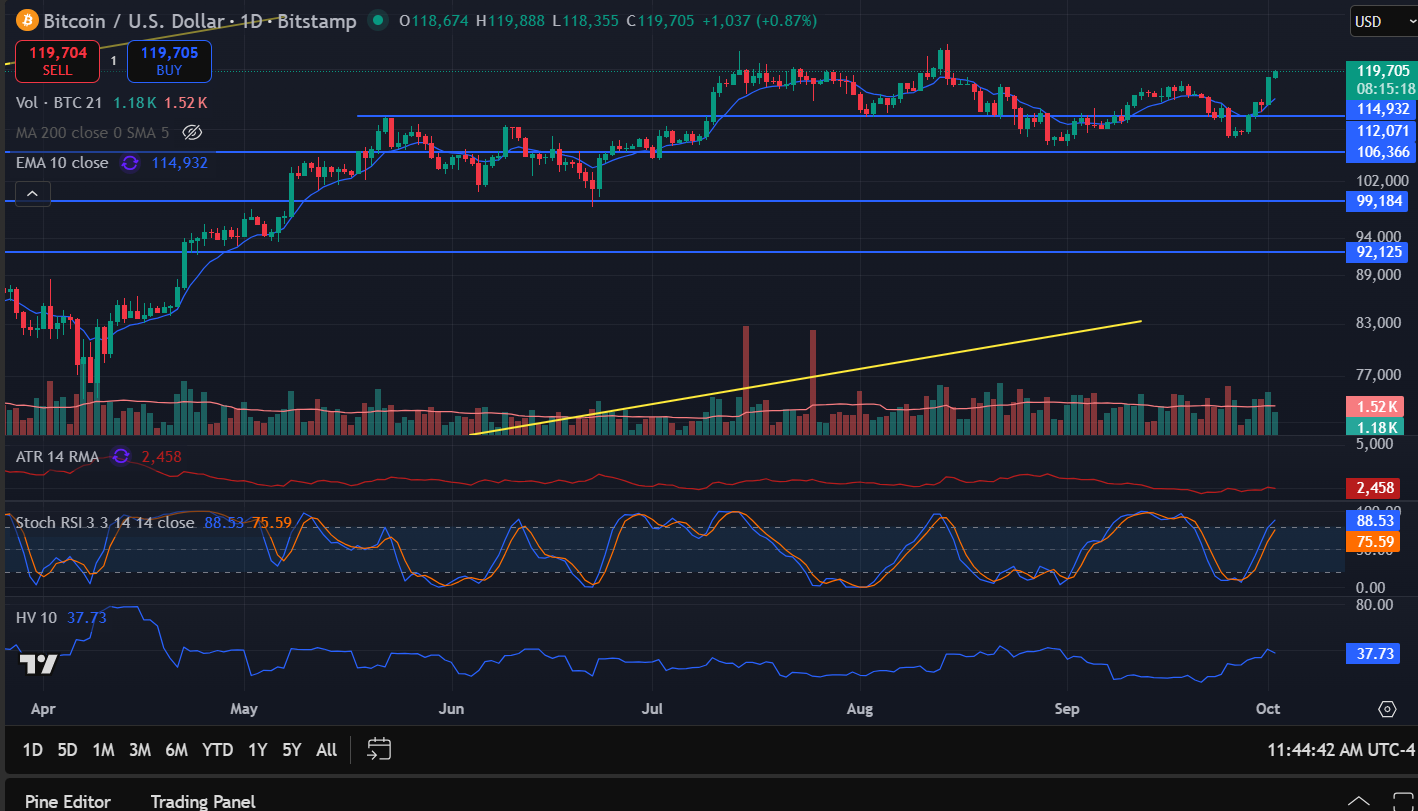
Task: Expand the bottom panel using the up chevron
Action: point(1358,801)
